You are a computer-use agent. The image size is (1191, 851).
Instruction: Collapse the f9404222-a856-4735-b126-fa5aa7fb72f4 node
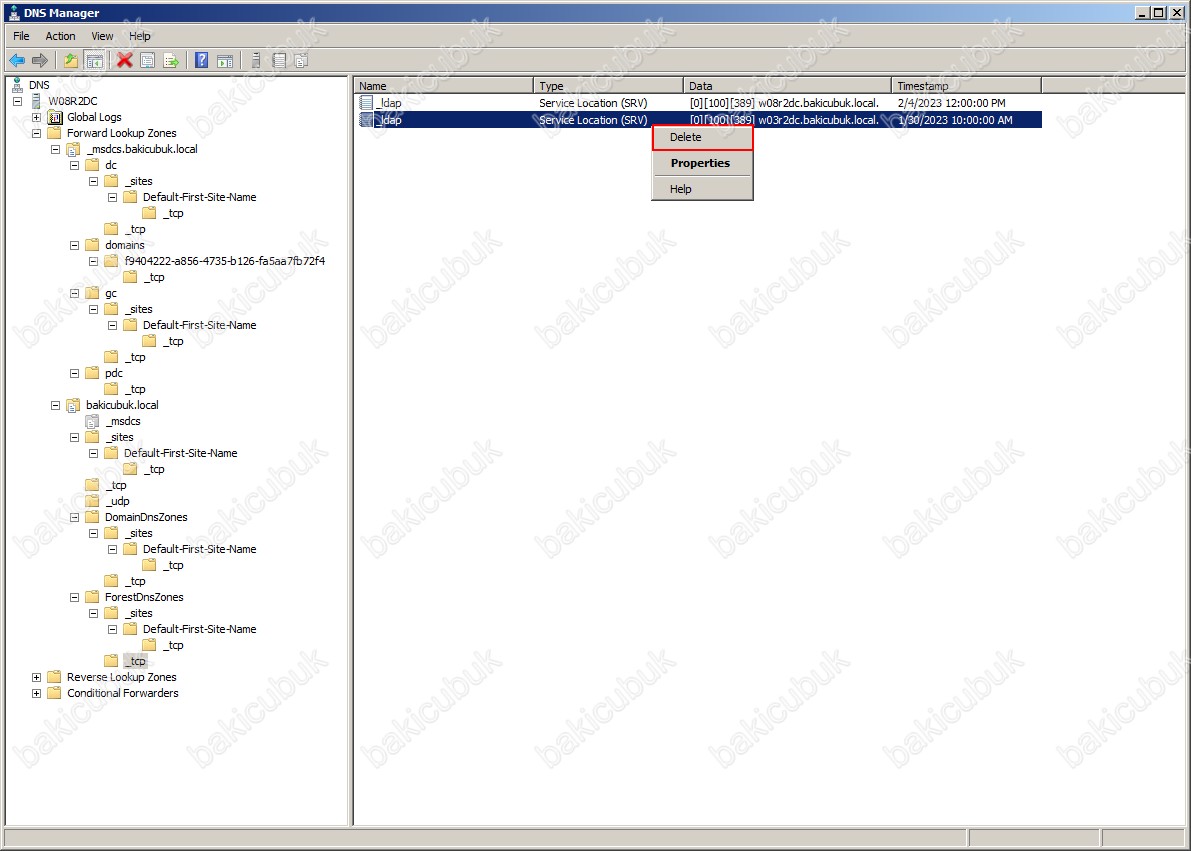[93, 261]
